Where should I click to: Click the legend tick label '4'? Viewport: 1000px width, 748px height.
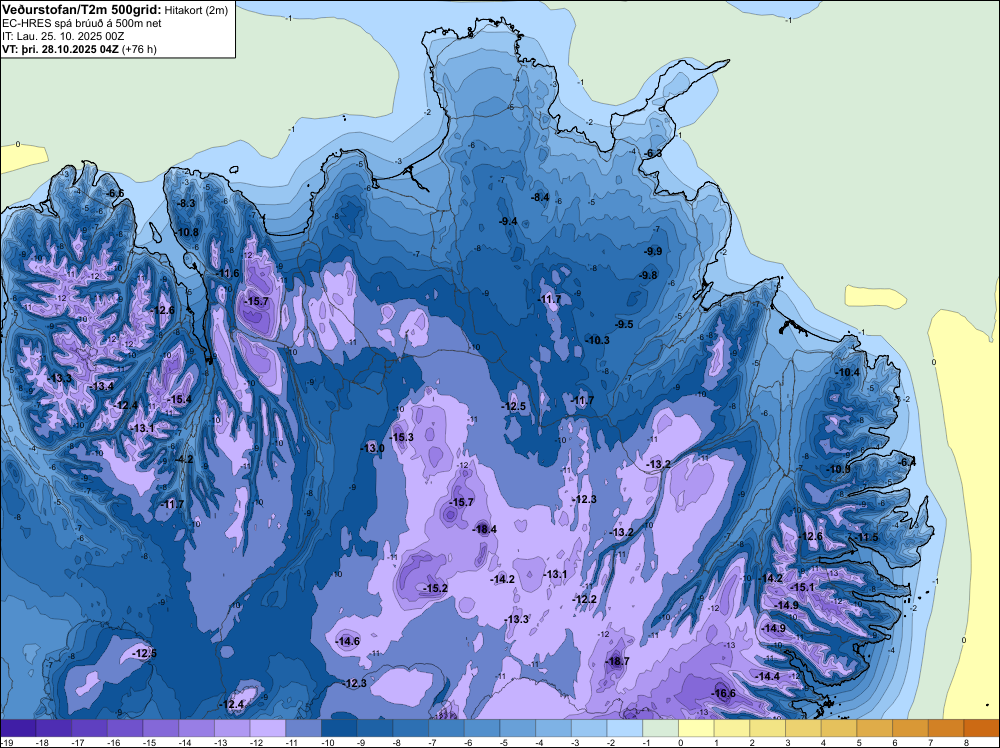tap(824, 742)
